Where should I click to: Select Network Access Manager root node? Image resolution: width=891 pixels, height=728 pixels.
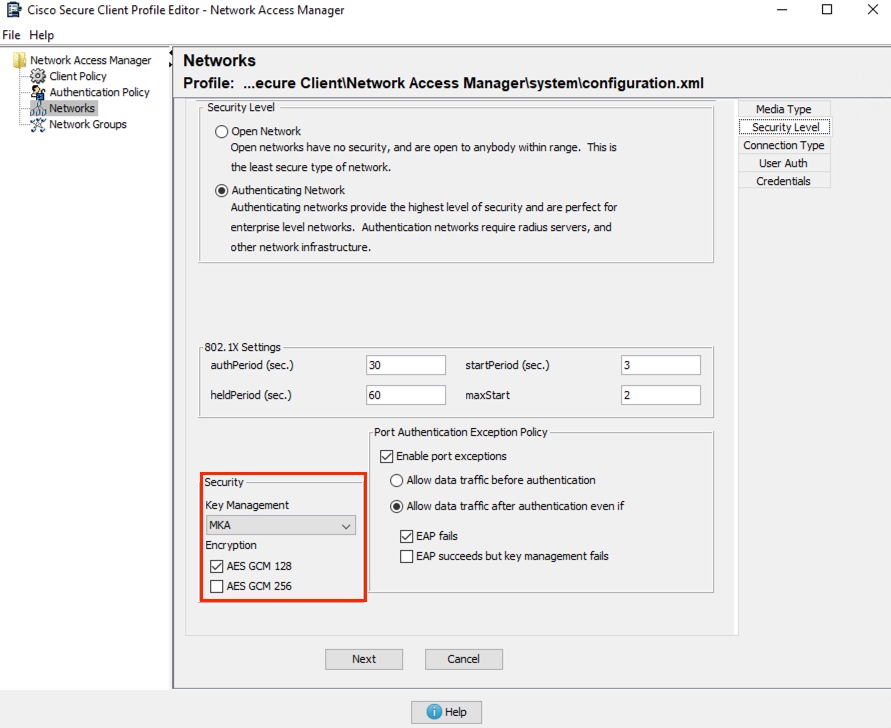click(91, 60)
